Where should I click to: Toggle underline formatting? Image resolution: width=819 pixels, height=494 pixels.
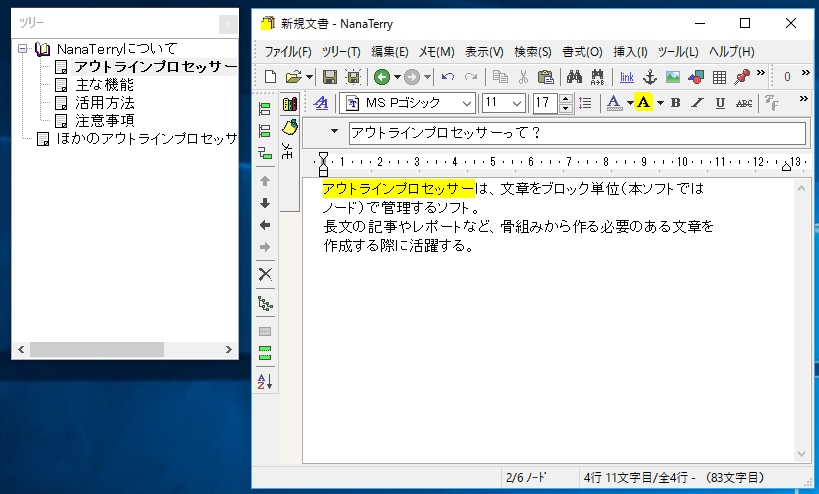pos(720,103)
